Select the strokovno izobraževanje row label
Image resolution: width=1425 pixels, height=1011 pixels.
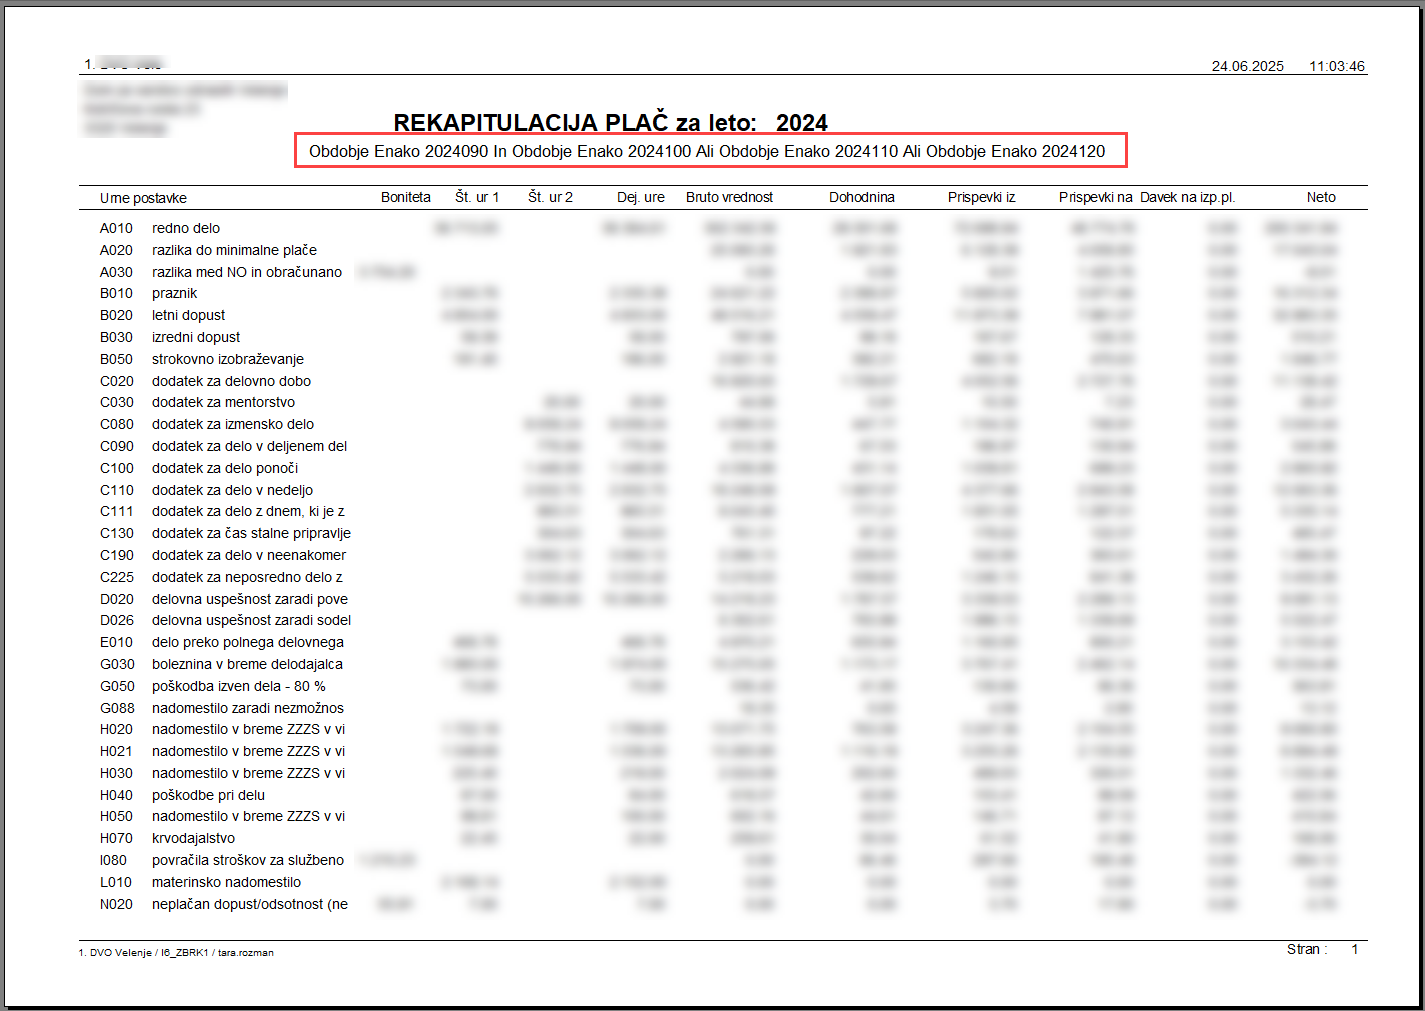(228, 359)
